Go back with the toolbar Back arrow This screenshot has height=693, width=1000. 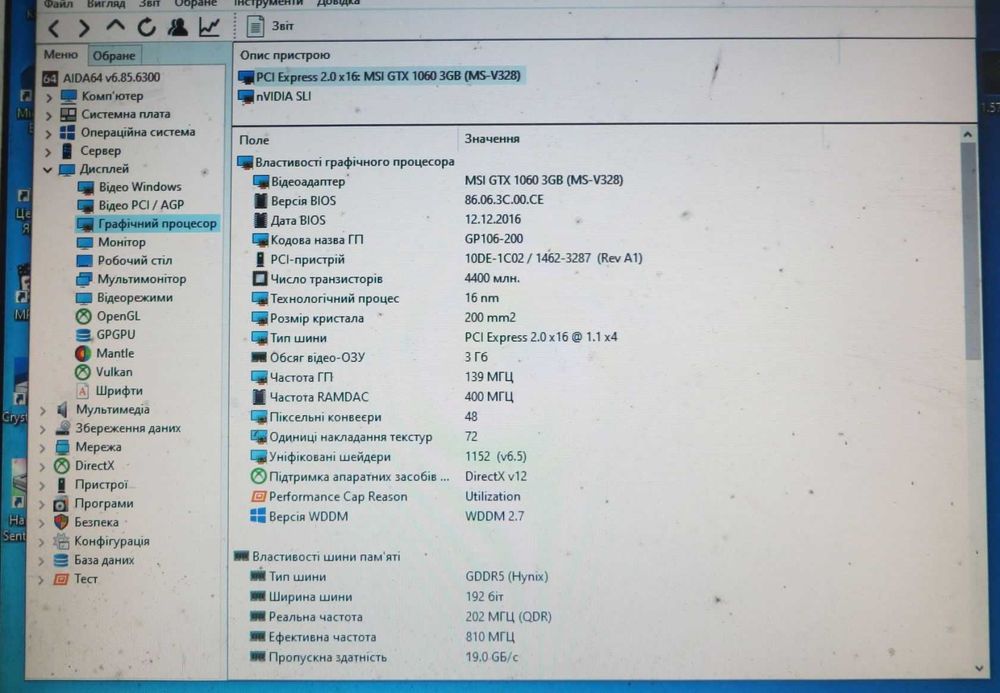(54, 28)
